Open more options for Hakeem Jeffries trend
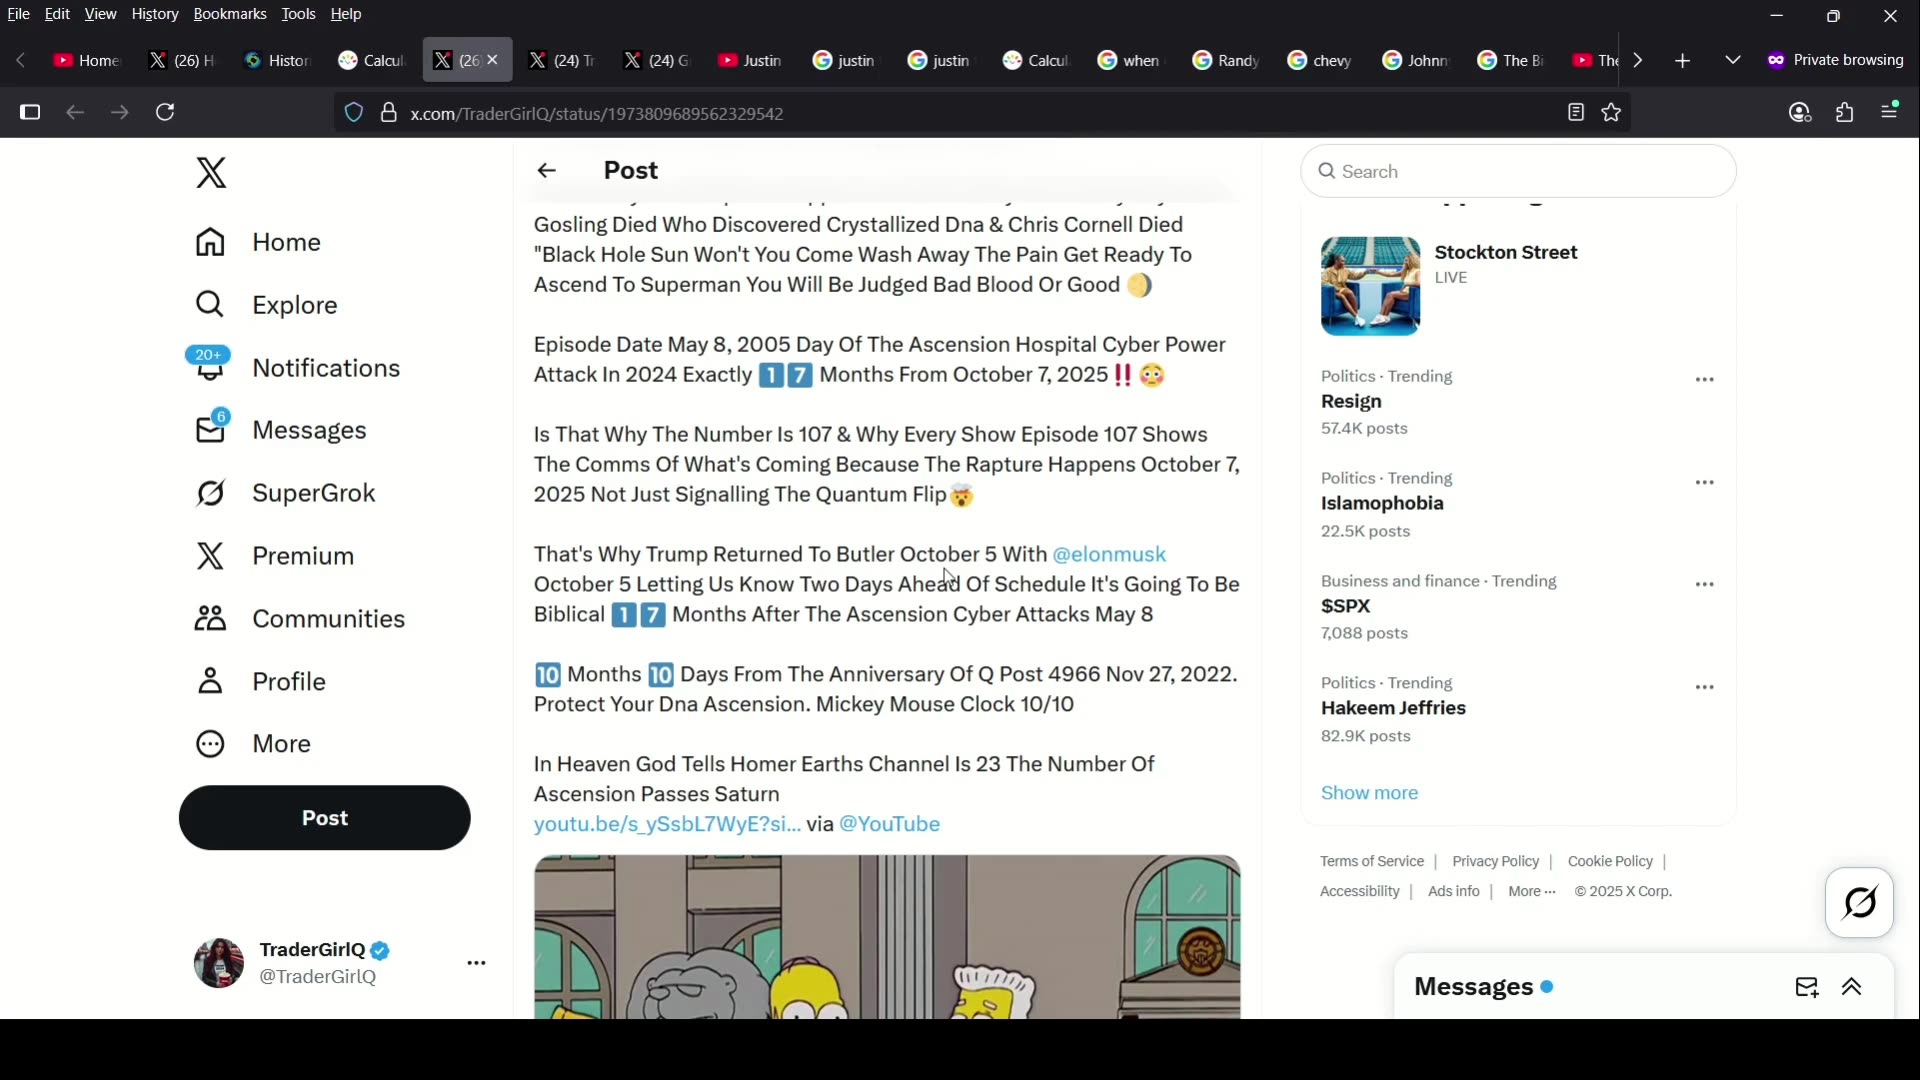Viewport: 1920px width, 1080px height. [x=1705, y=689]
